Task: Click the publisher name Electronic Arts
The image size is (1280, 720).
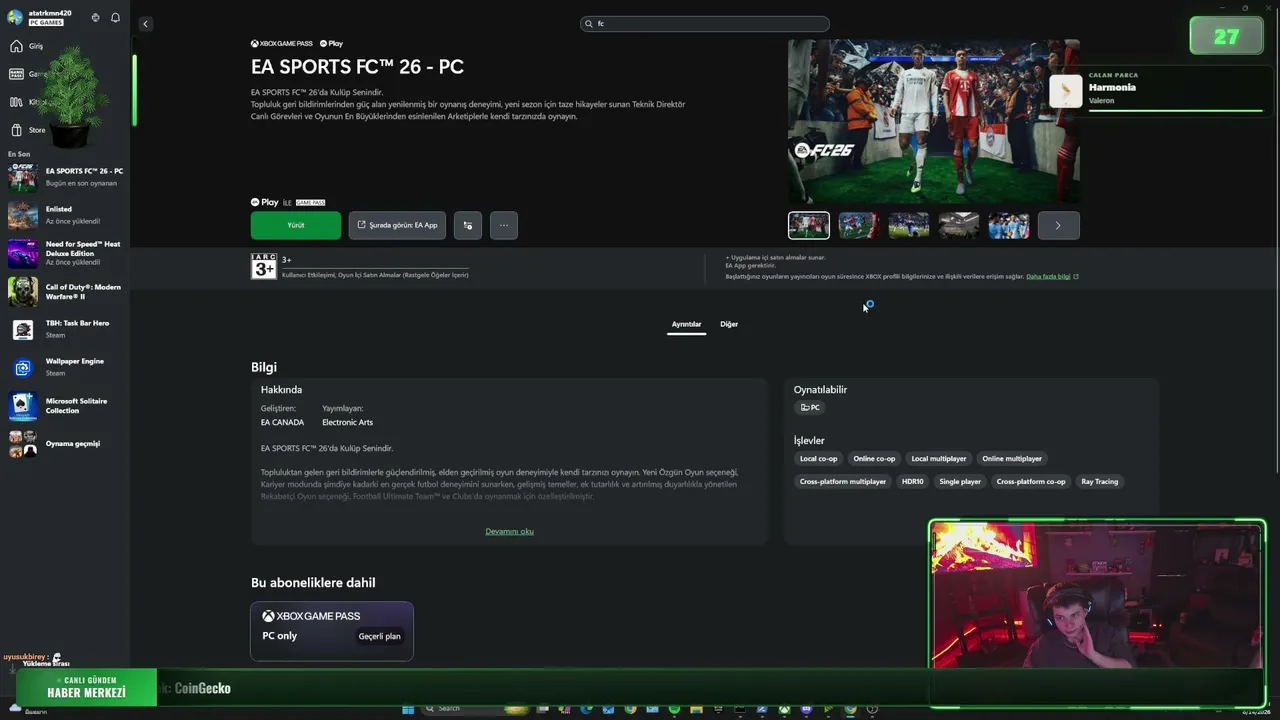Action: [347, 423]
